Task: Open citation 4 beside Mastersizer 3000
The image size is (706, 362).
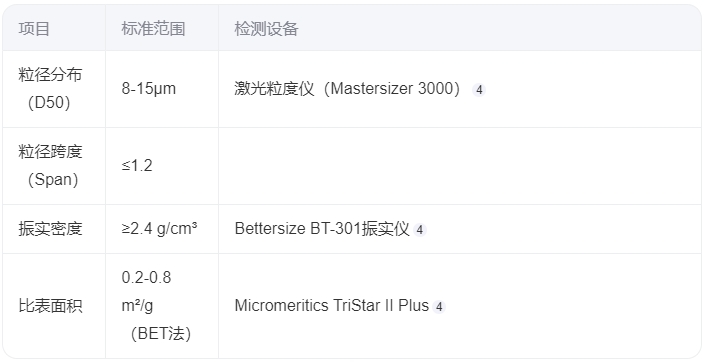Action: (x=479, y=90)
